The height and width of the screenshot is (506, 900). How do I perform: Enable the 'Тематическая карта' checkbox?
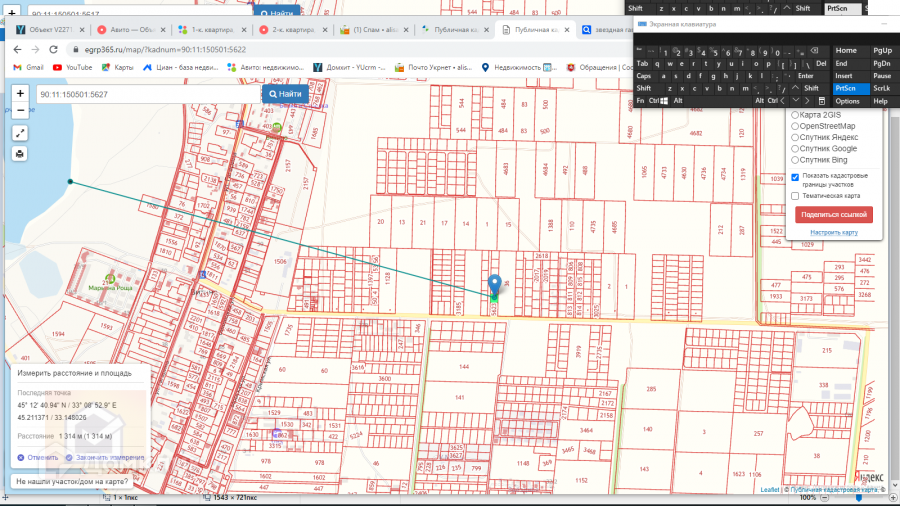pos(795,195)
